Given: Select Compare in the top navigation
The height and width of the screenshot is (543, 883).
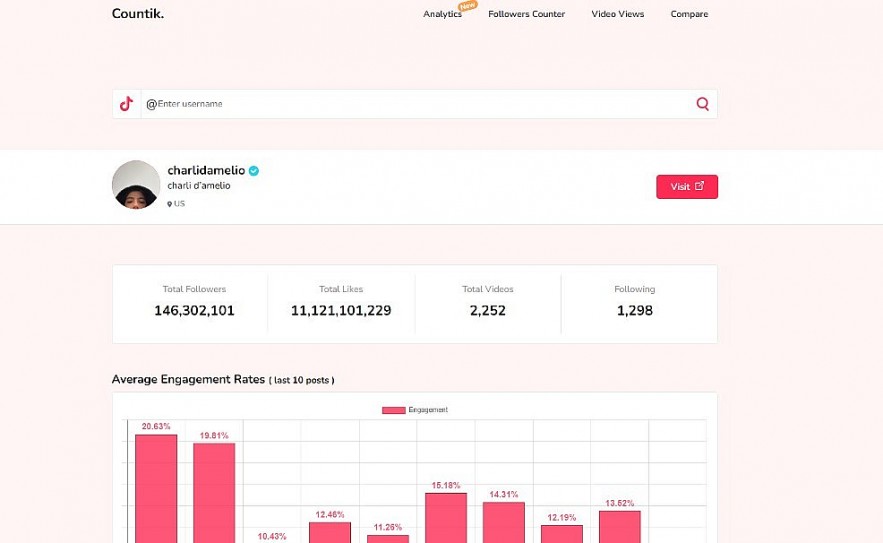Looking at the screenshot, I should [x=689, y=14].
